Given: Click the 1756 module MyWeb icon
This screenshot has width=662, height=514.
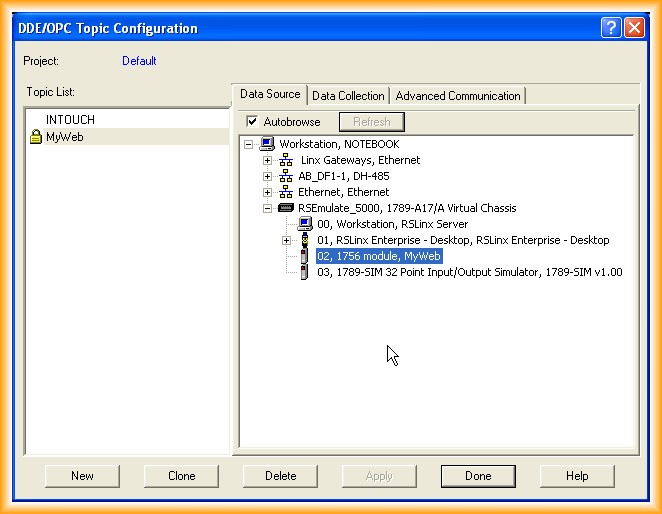Looking at the screenshot, I should (x=305, y=256).
